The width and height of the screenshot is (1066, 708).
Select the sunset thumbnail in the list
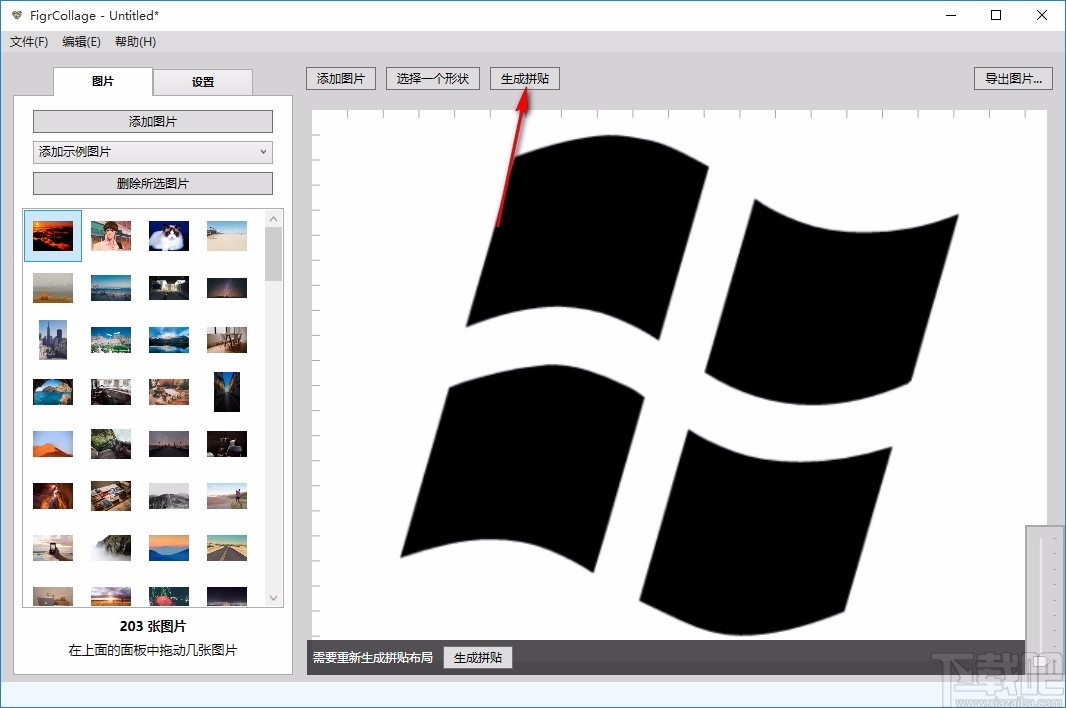pos(52,236)
